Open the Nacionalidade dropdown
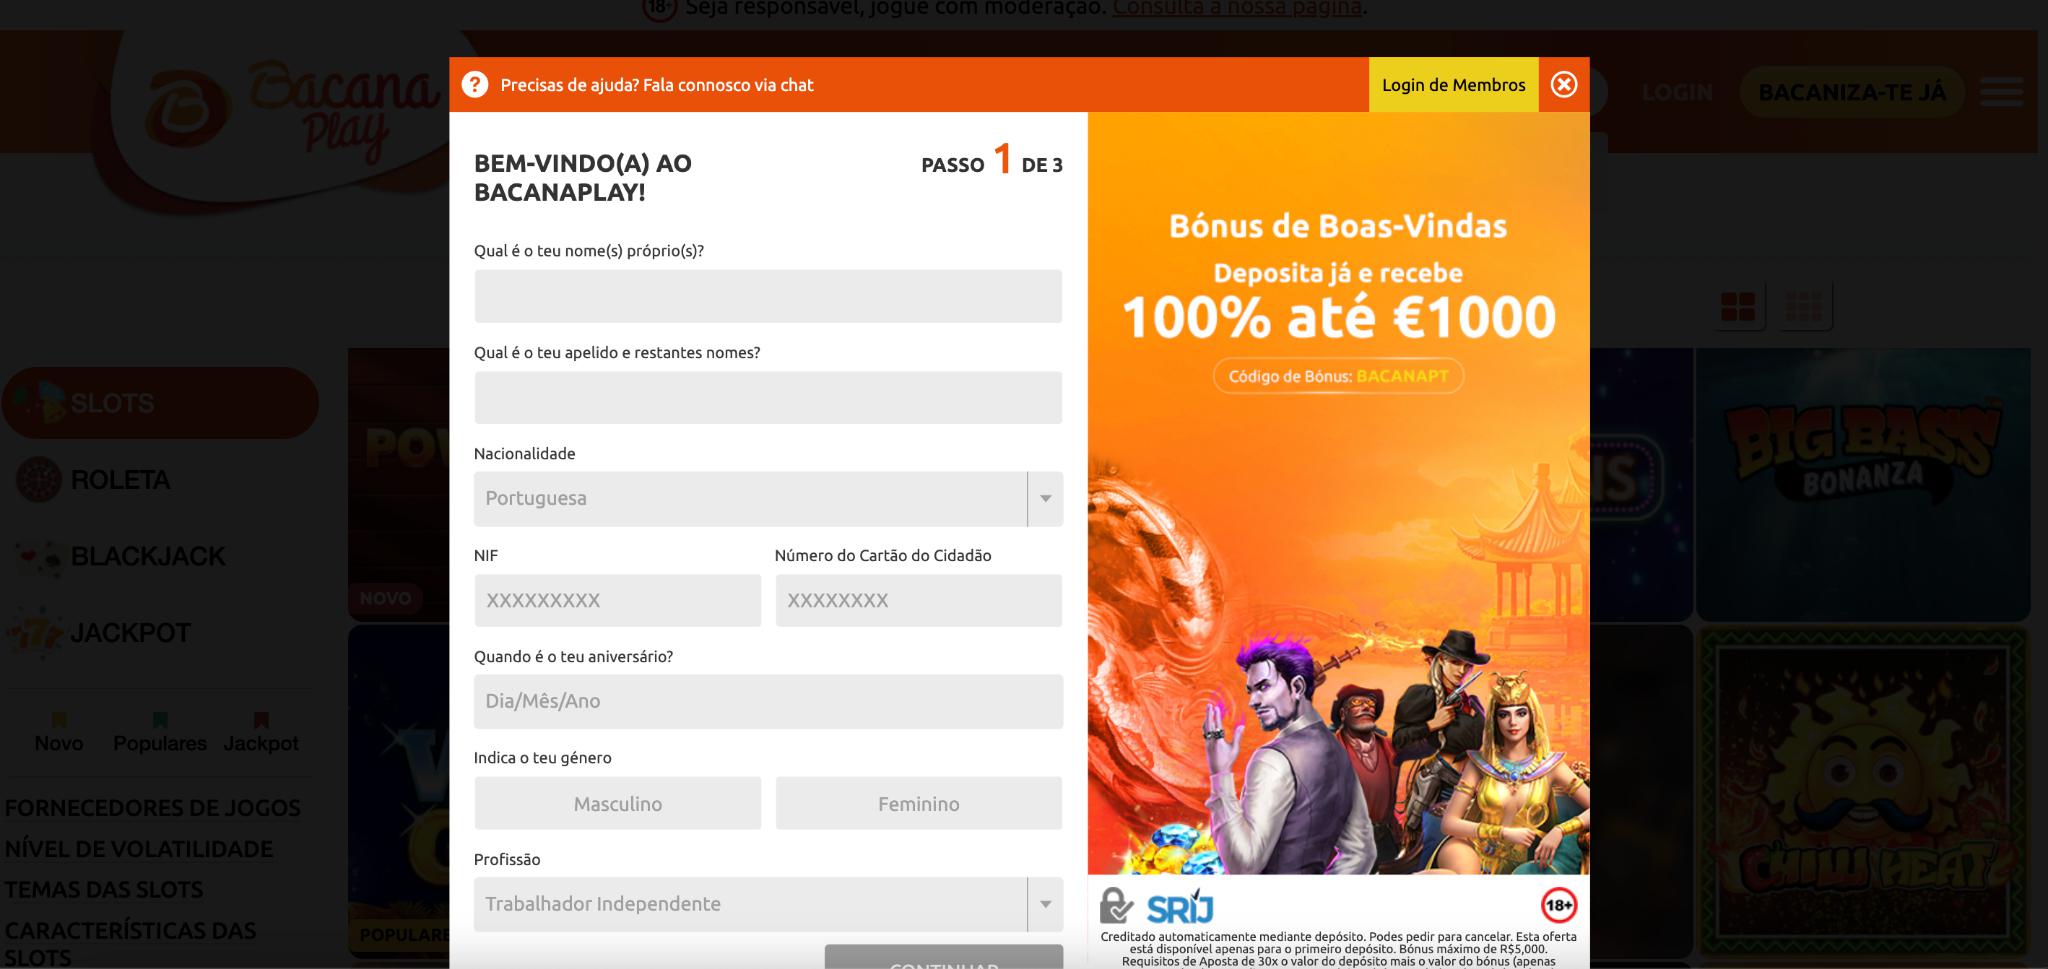 [768, 499]
